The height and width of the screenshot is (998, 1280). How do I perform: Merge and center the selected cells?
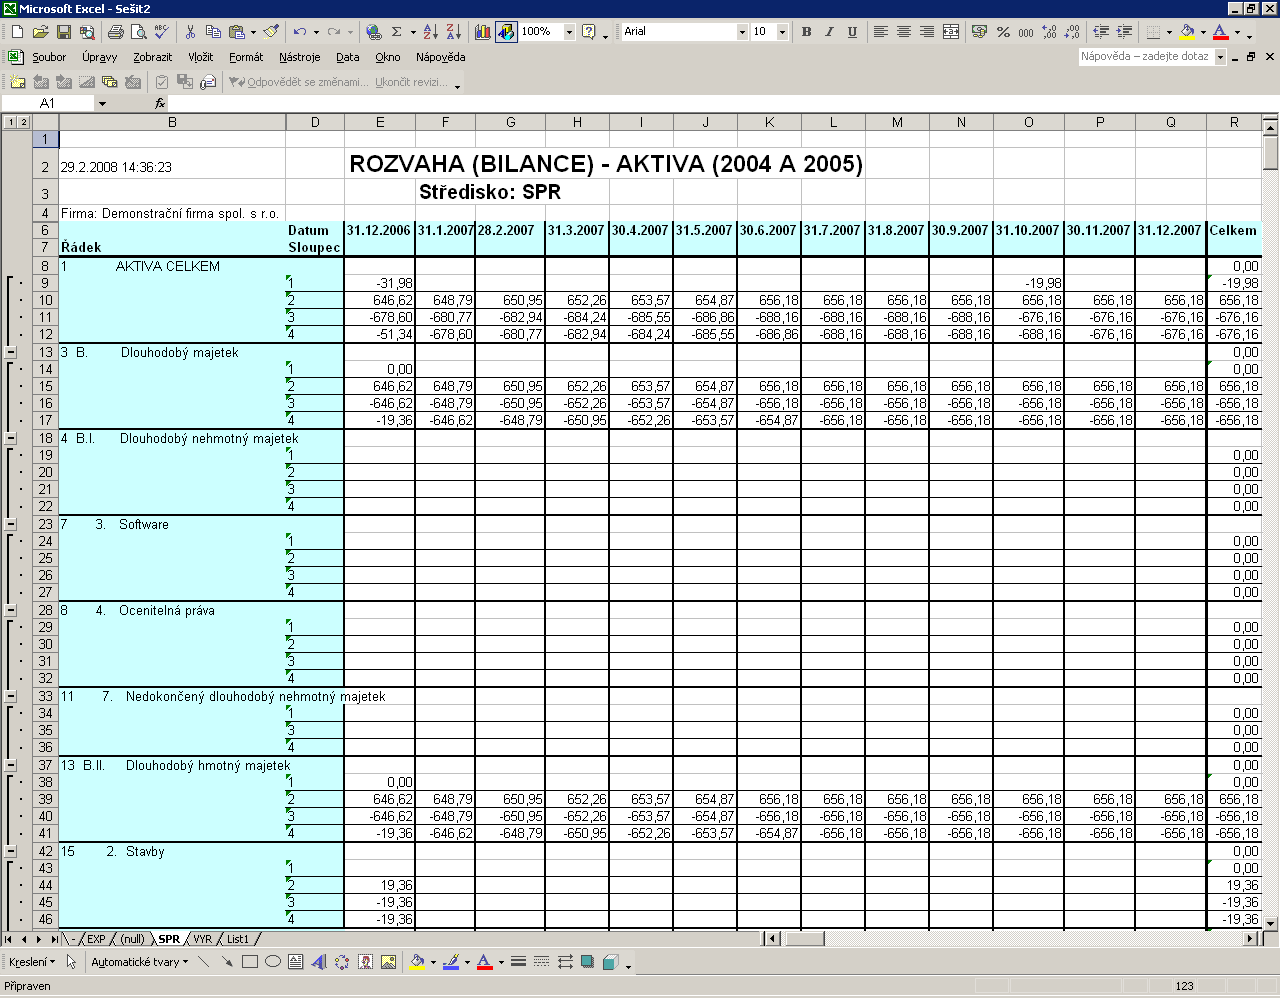(950, 32)
